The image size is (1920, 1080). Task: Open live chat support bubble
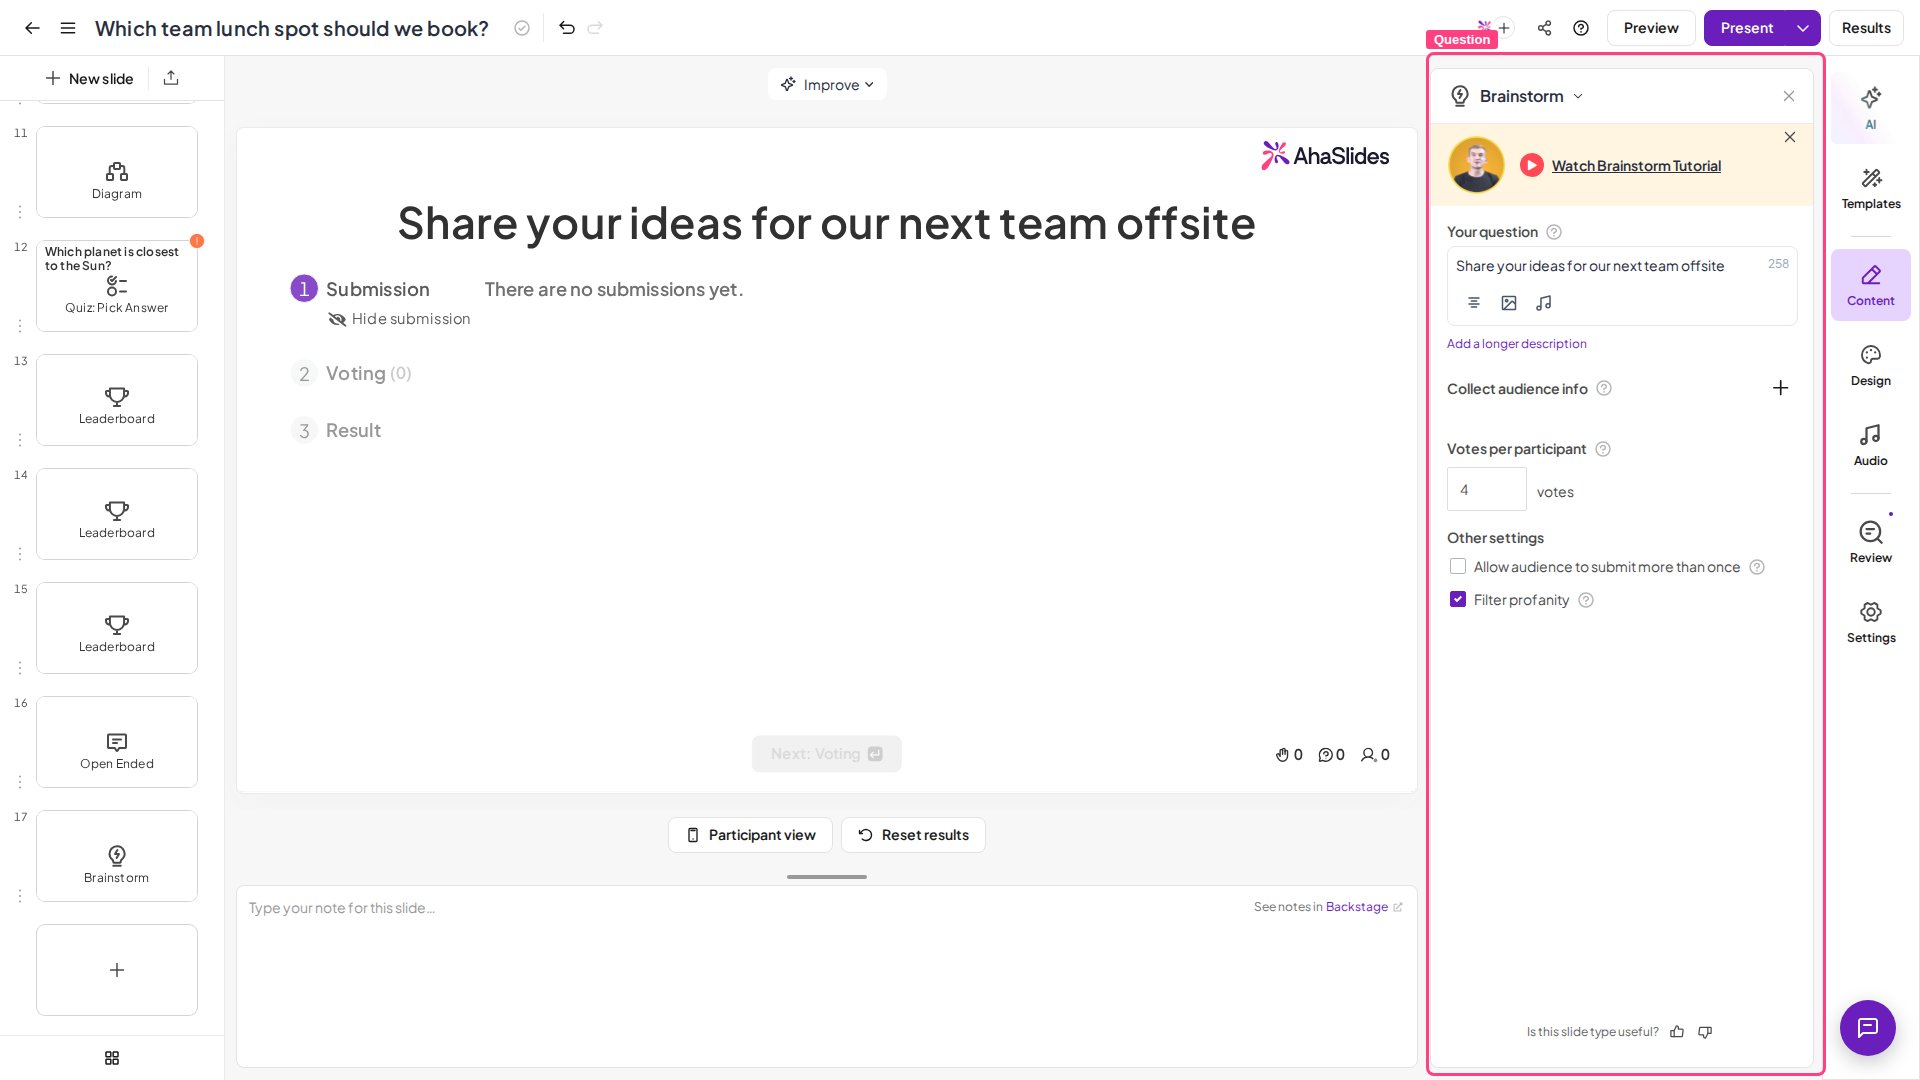[1868, 1028]
